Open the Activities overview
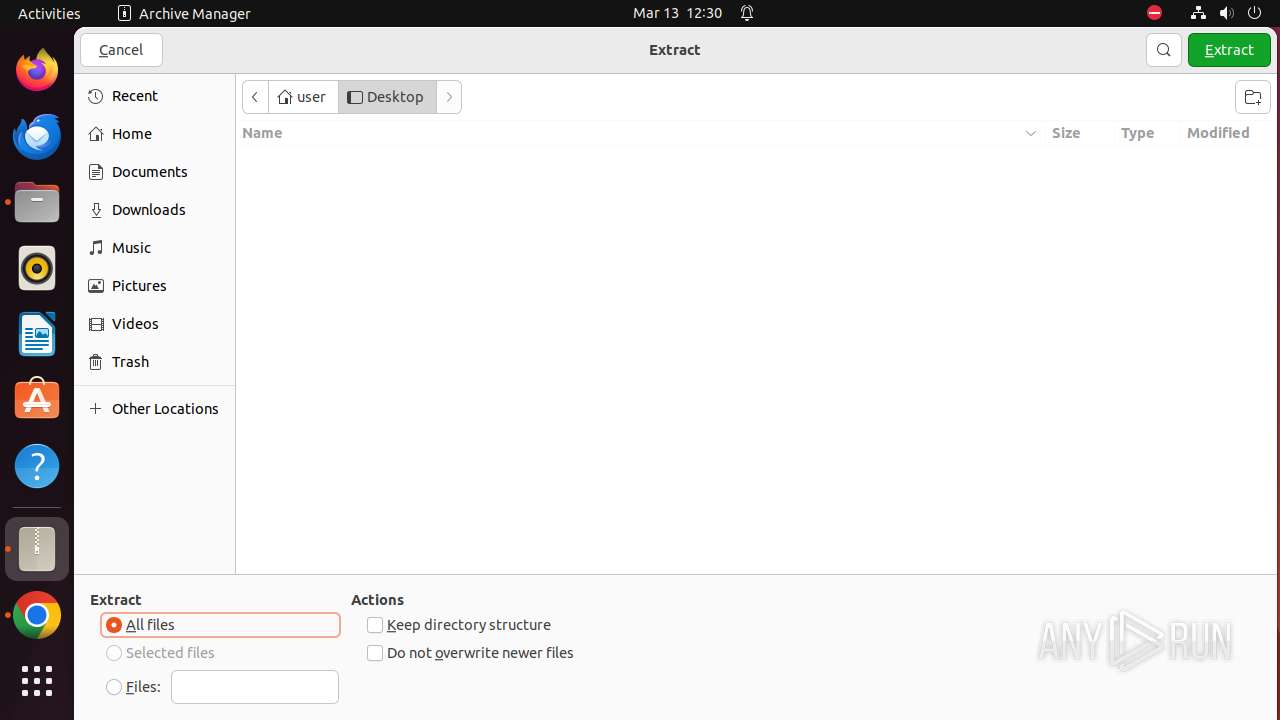Viewport: 1280px width, 720px height. 49,13
